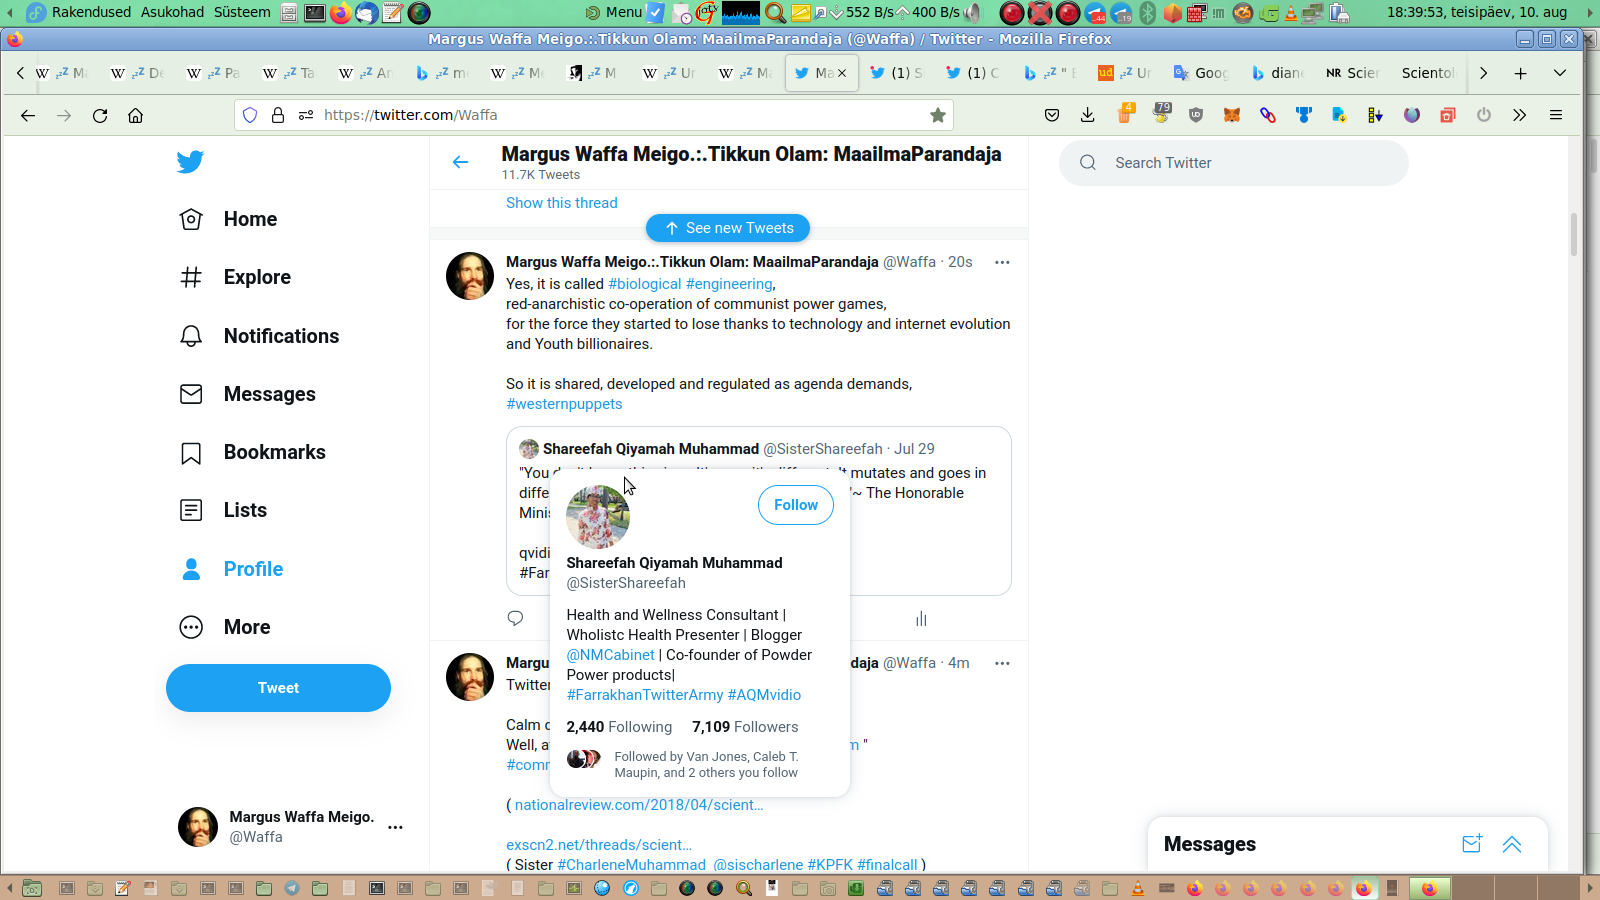1600x900 pixels.
Task: Switch to the NR Scien tab
Action: point(1353,73)
